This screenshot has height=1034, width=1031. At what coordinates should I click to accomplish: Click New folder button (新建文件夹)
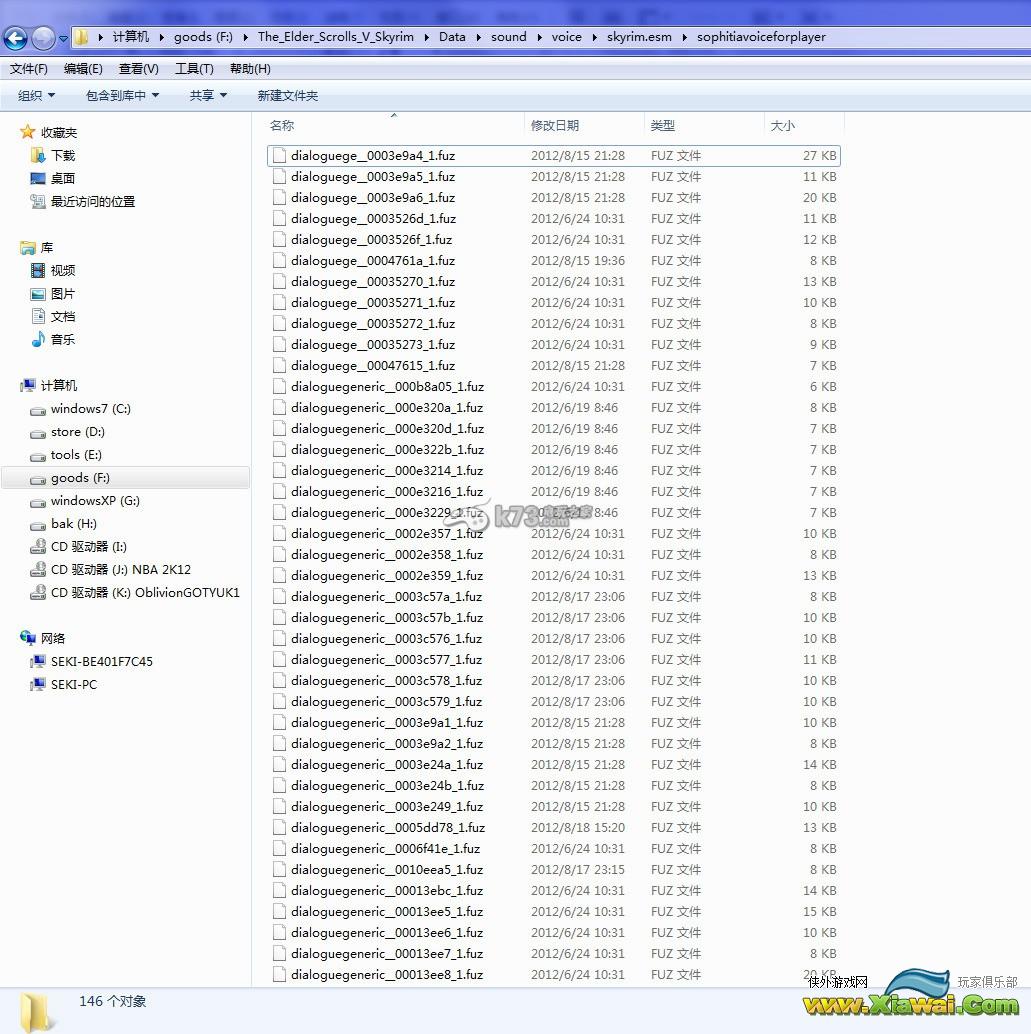point(288,96)
